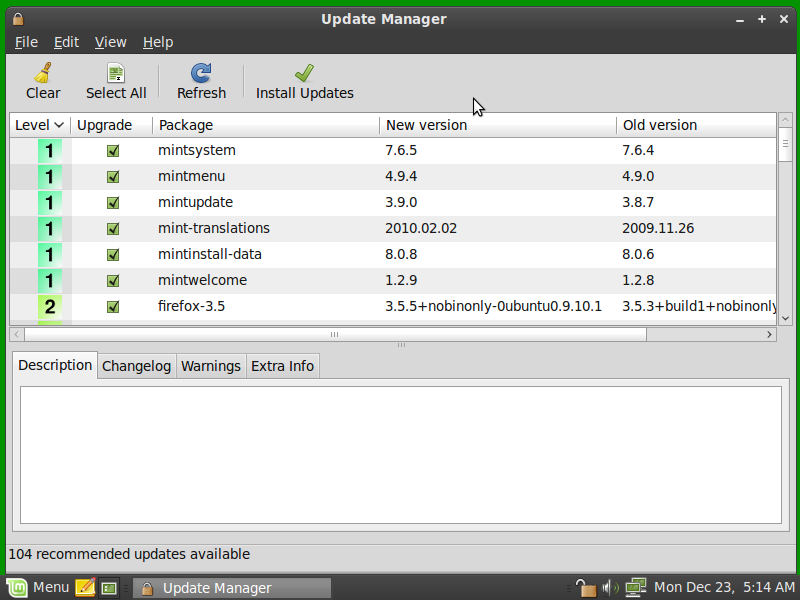The height and width of the screenshot is (600, 800).
Task: Open the terminal icon in the panel
Action: pos(109,588)
